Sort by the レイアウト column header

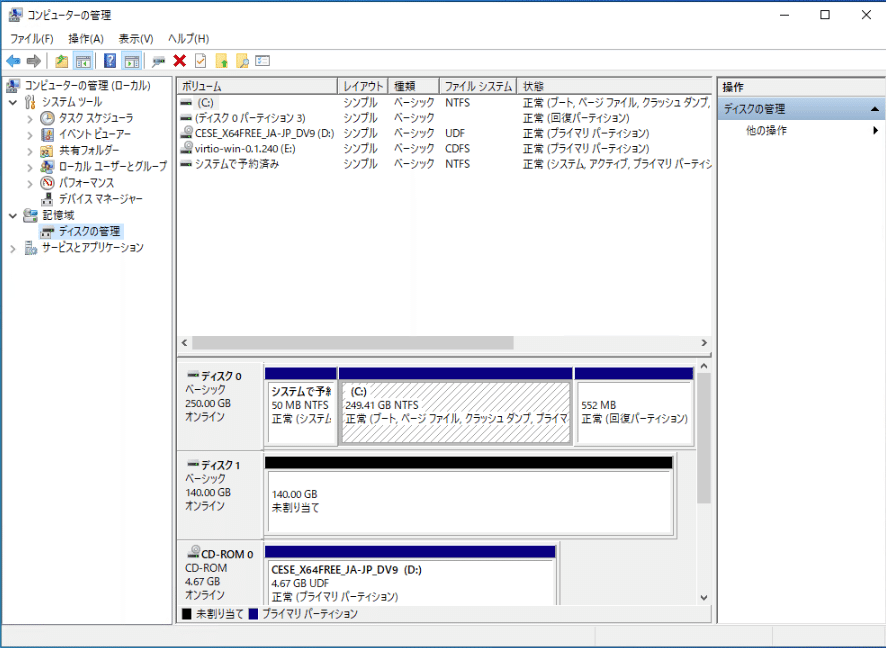click(x=363, y=86)
